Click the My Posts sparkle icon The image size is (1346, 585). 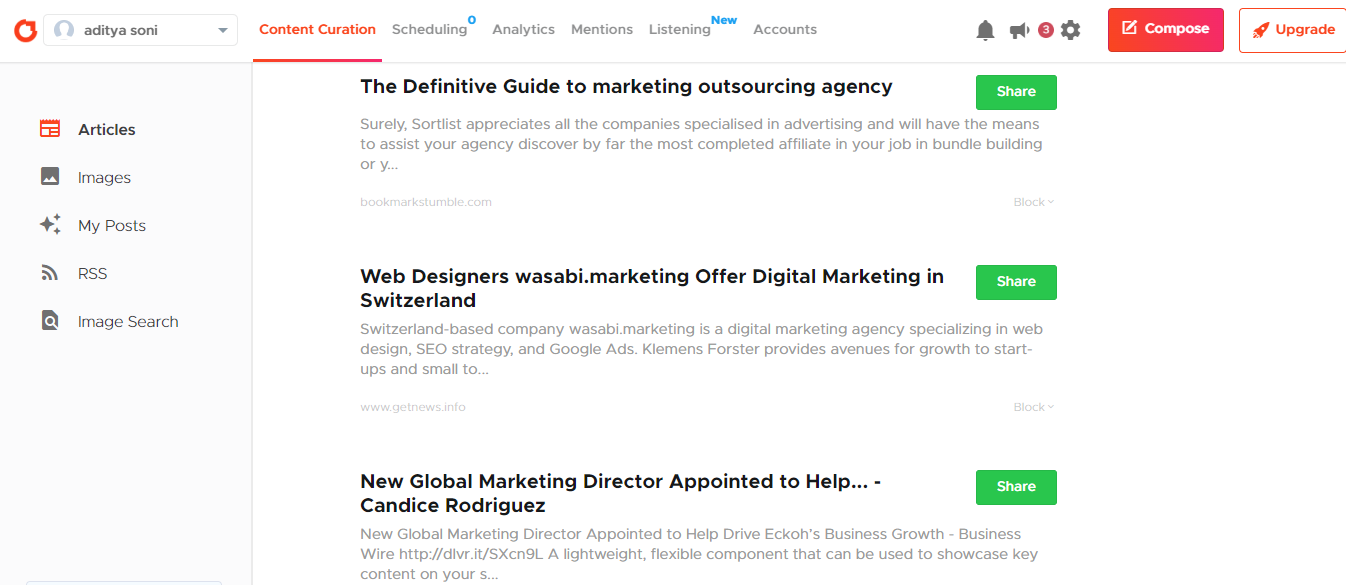tap(50, 225)
